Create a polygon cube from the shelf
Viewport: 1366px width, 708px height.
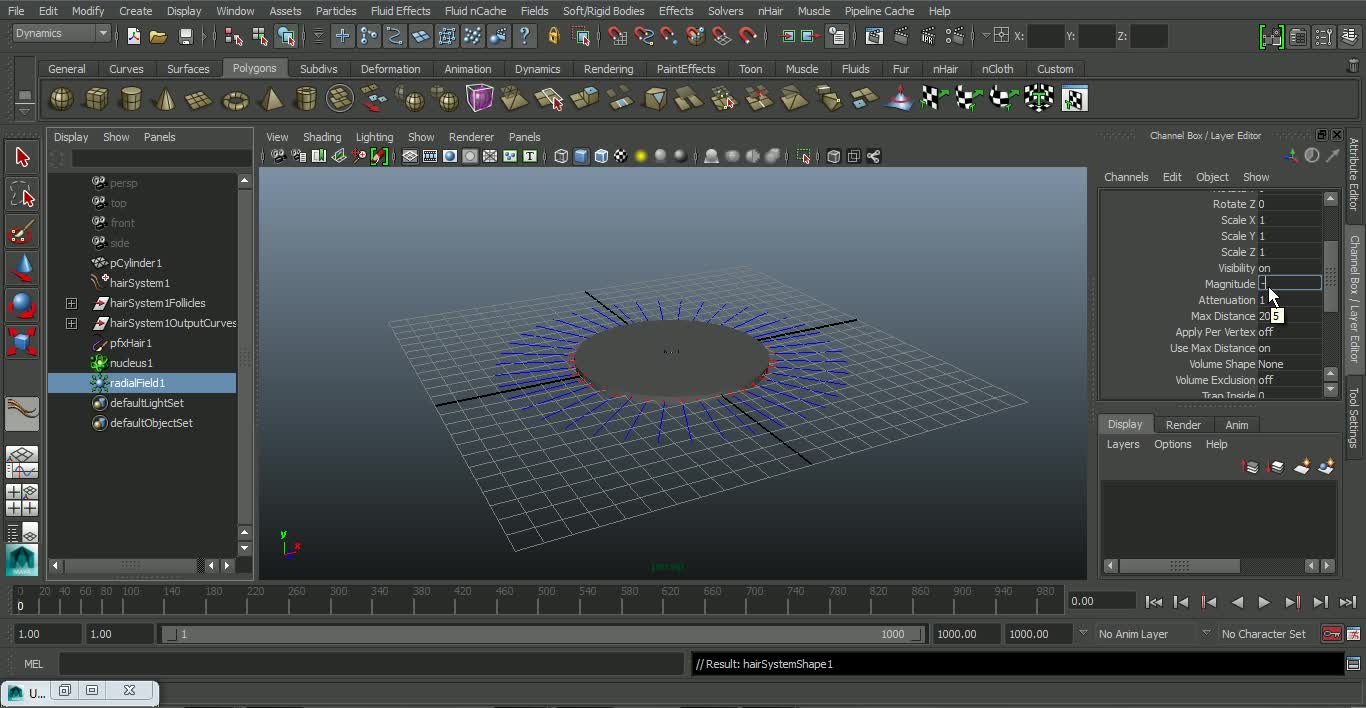click(x=96, y=99)
